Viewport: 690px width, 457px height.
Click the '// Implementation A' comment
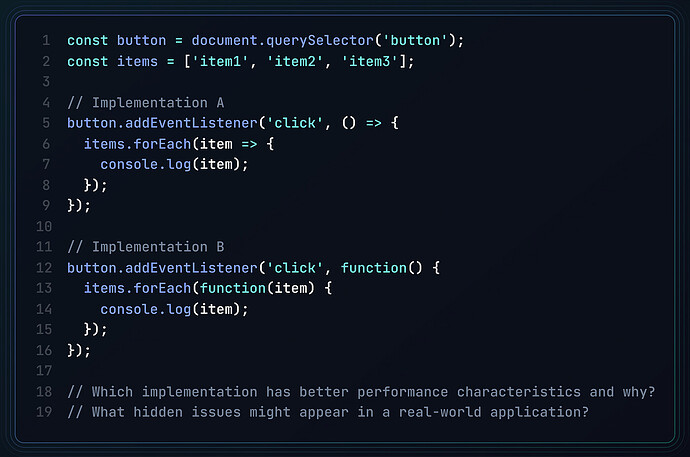click(145, 103)
